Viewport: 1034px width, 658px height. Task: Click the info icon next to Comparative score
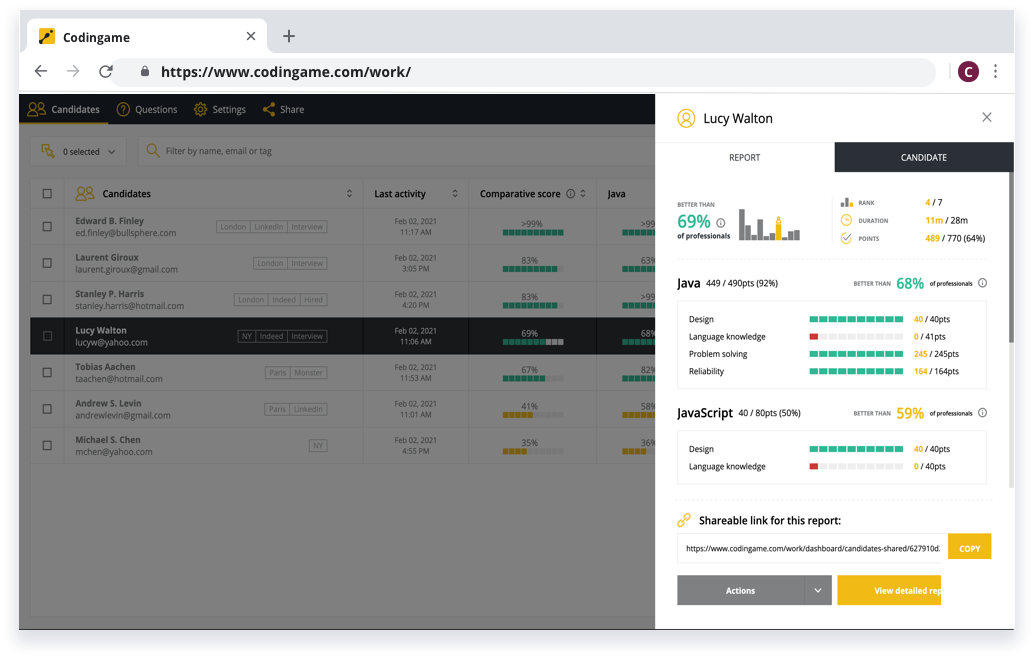(x=570, y=194)
